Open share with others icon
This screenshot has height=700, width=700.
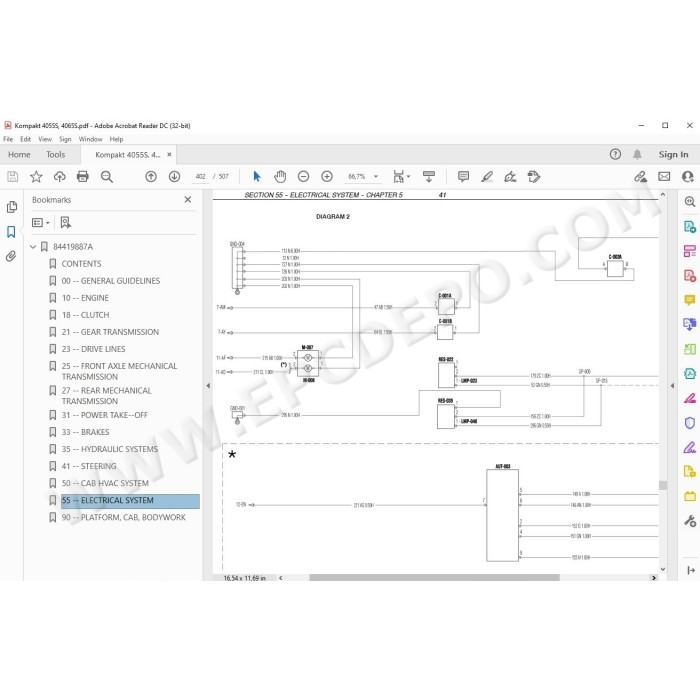pyautogui.click(x=688, y=177)
